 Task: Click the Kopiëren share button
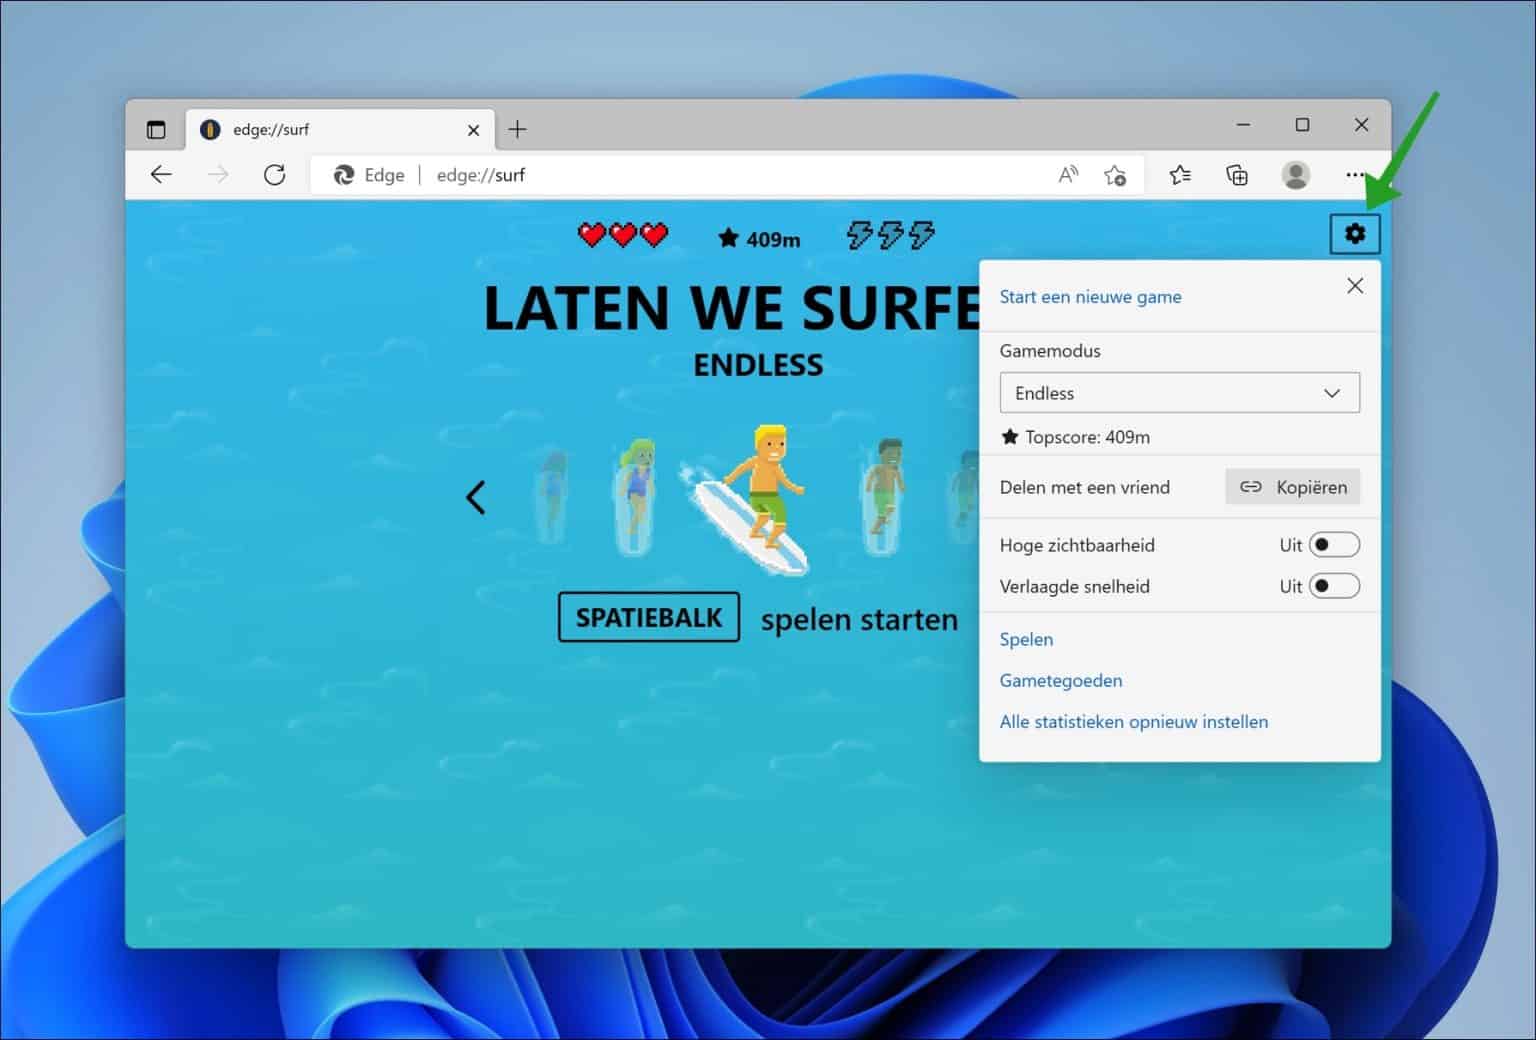point(1293,487)
